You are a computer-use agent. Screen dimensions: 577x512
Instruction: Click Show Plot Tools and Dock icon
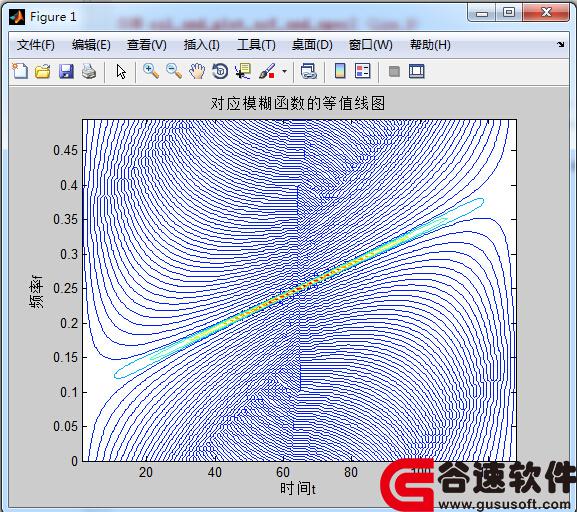coord(417,71)
